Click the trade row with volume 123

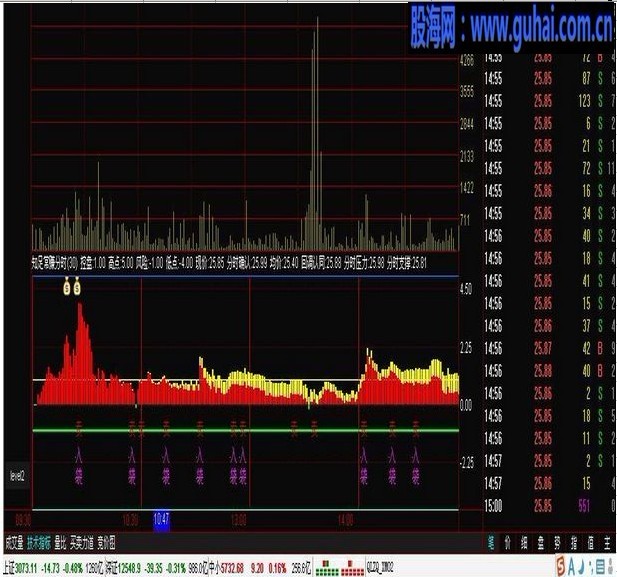[550, 101]
